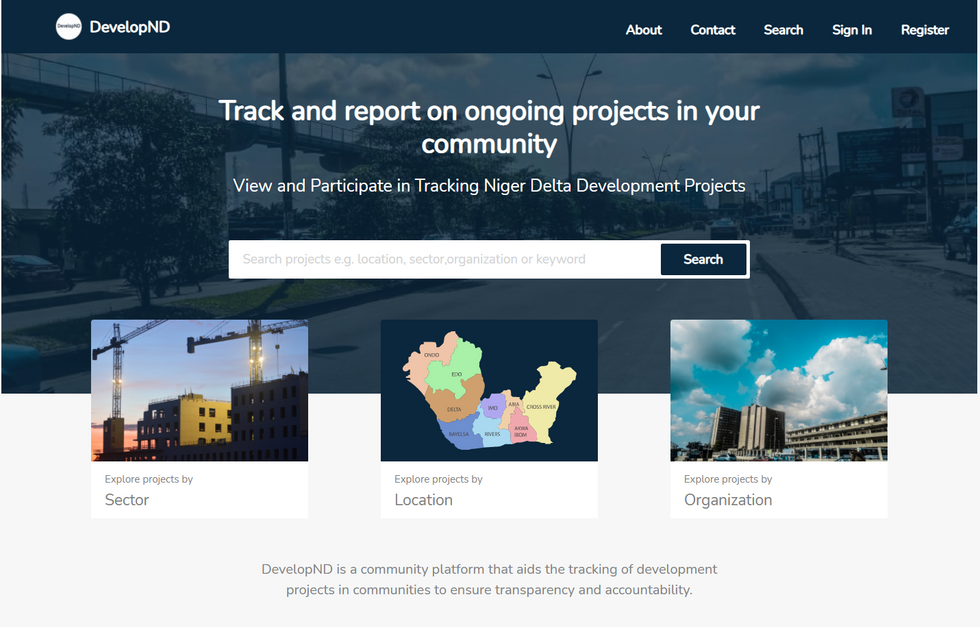
Task: Click the dark Search button beside the field
Action: tap(703, 259)
